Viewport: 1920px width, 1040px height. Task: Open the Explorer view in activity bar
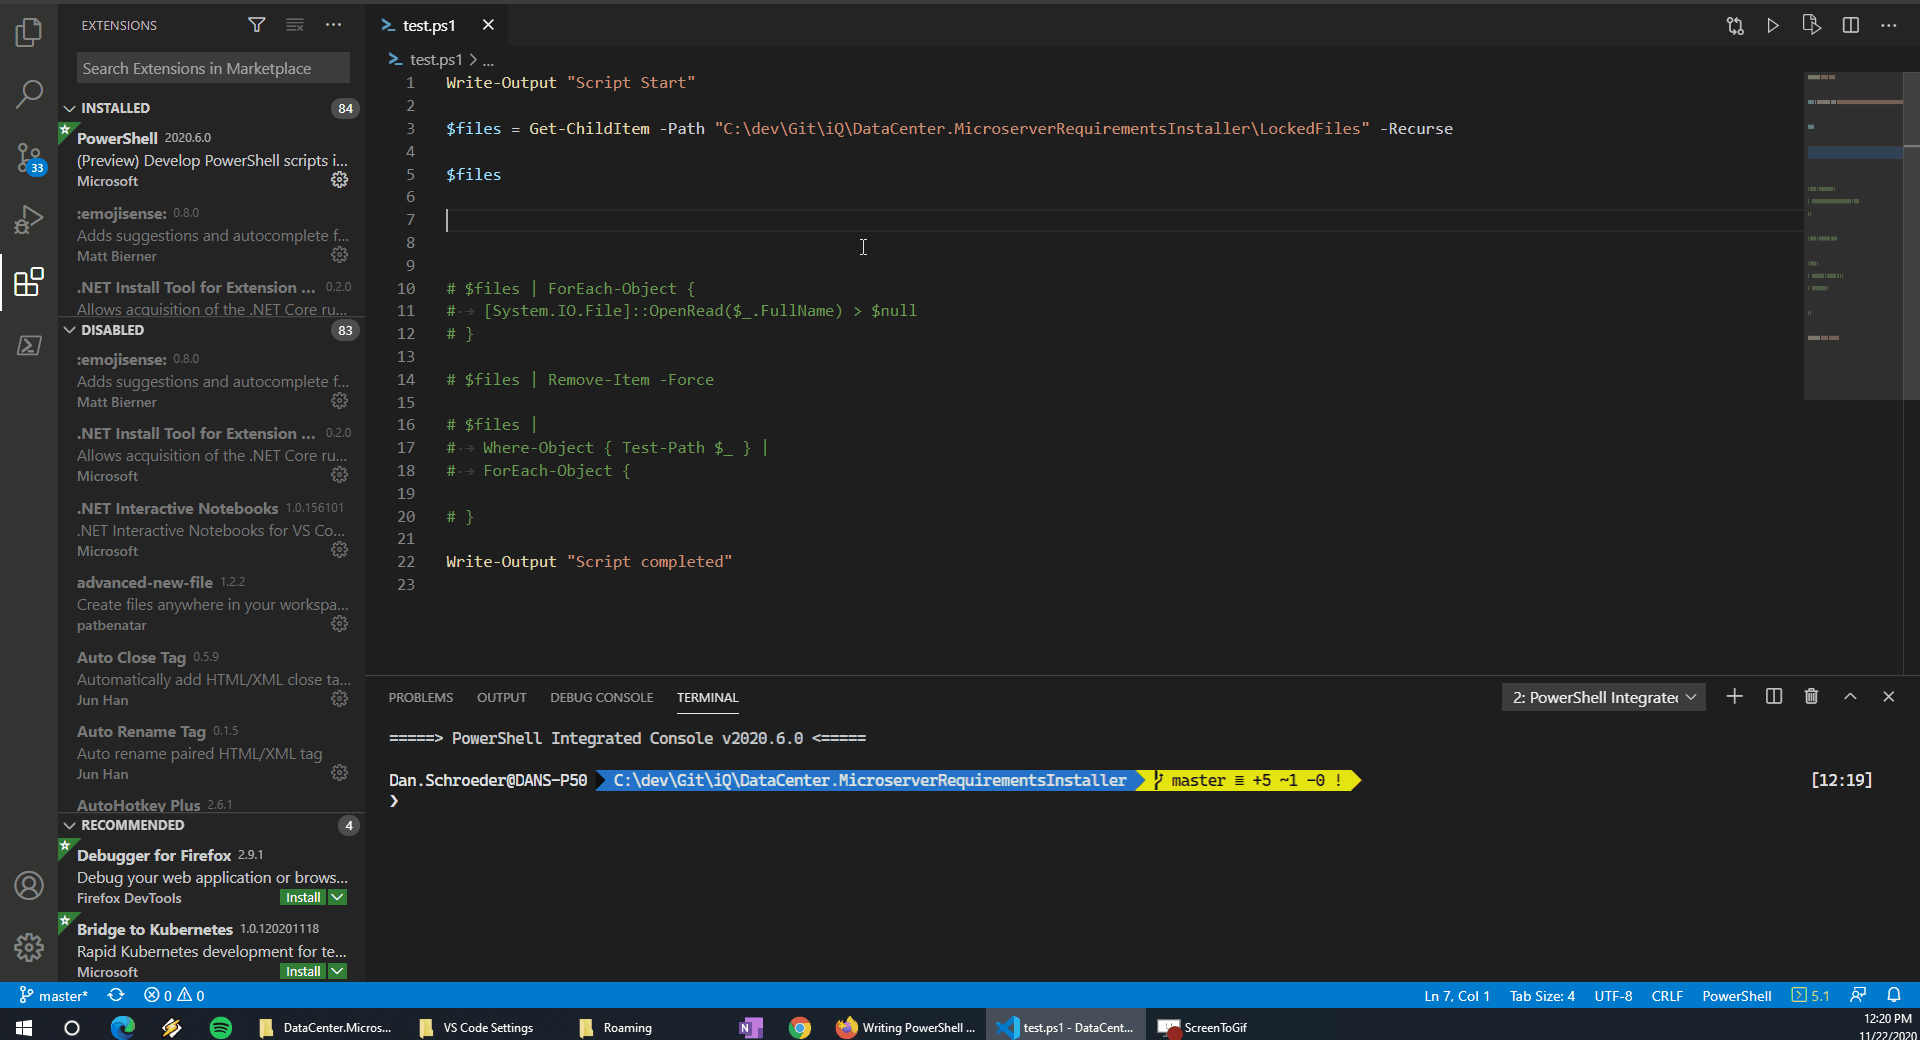(x=29, y=32)
